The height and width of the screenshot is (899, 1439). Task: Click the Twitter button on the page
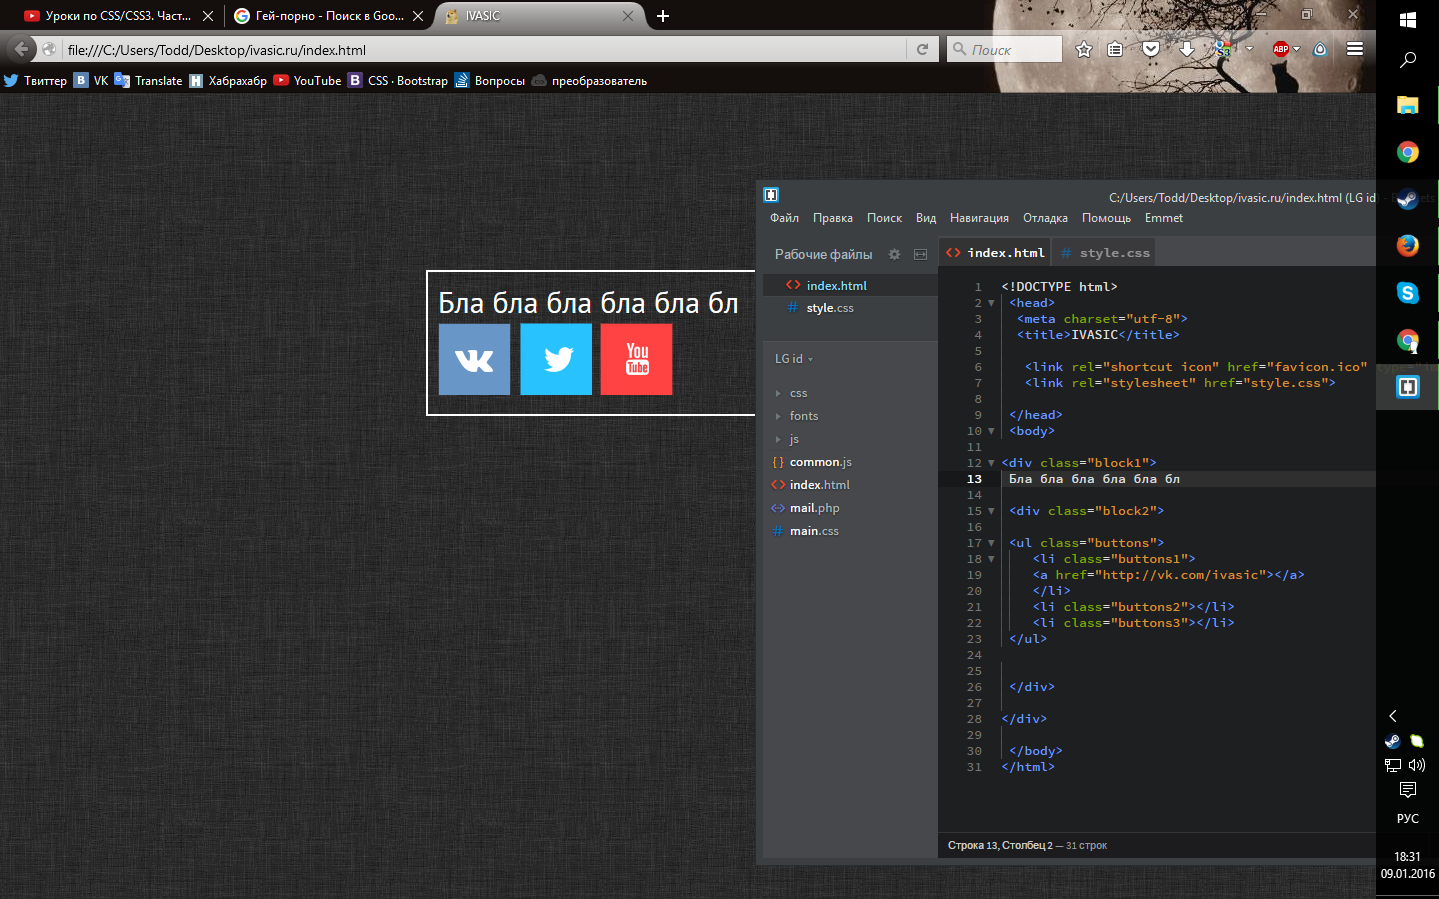pos(556,359)
